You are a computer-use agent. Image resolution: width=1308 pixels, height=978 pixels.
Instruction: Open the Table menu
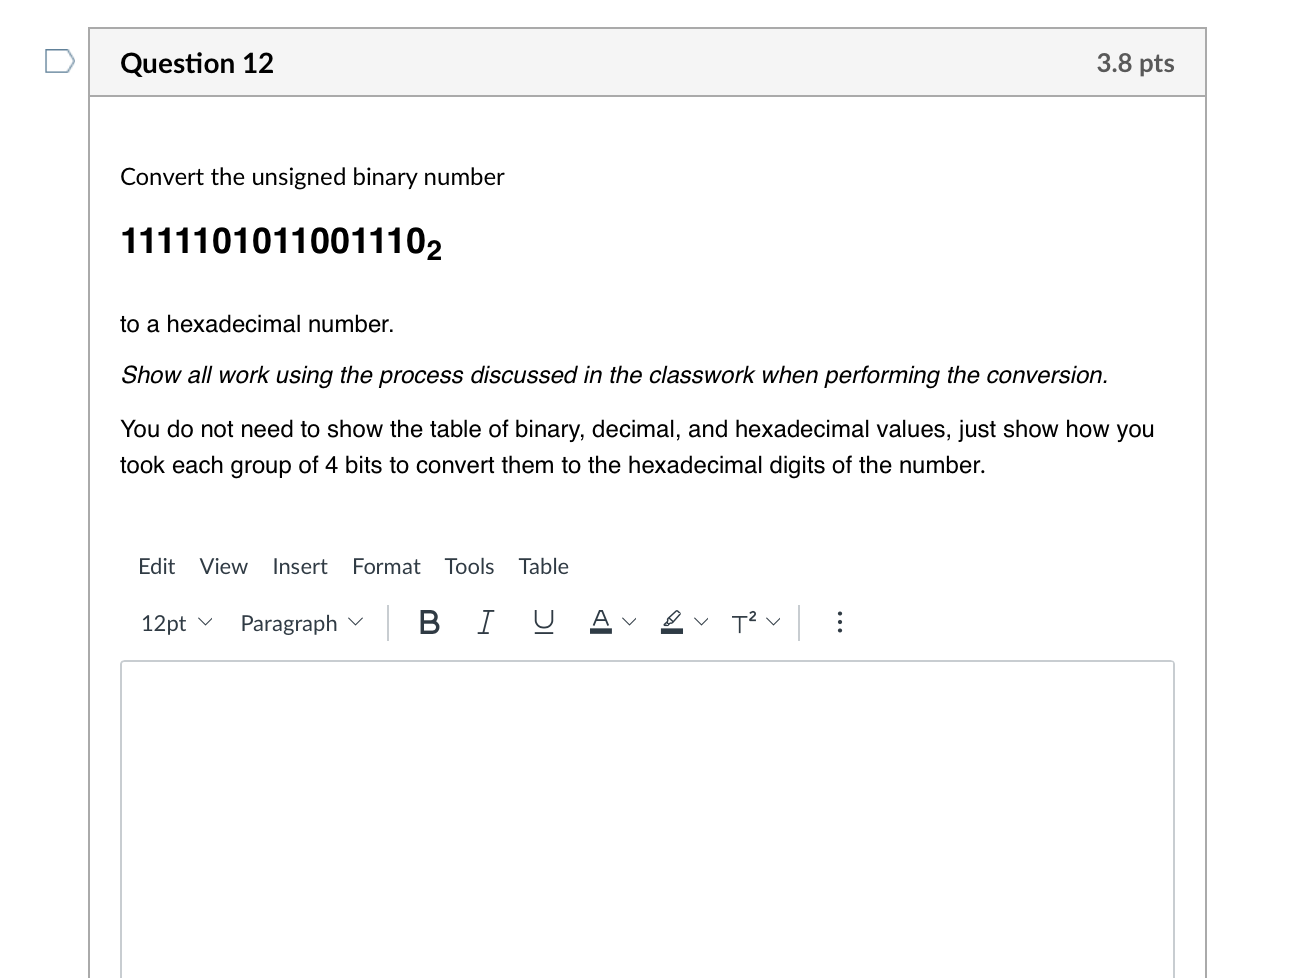pyautogui.click(x=543, y=566)
